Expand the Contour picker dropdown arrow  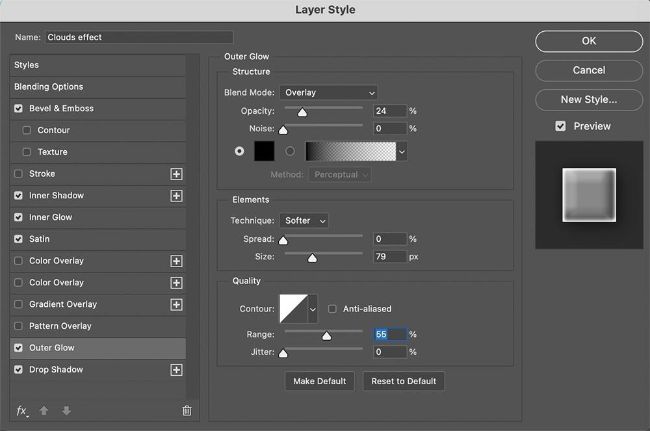point(313,309)
